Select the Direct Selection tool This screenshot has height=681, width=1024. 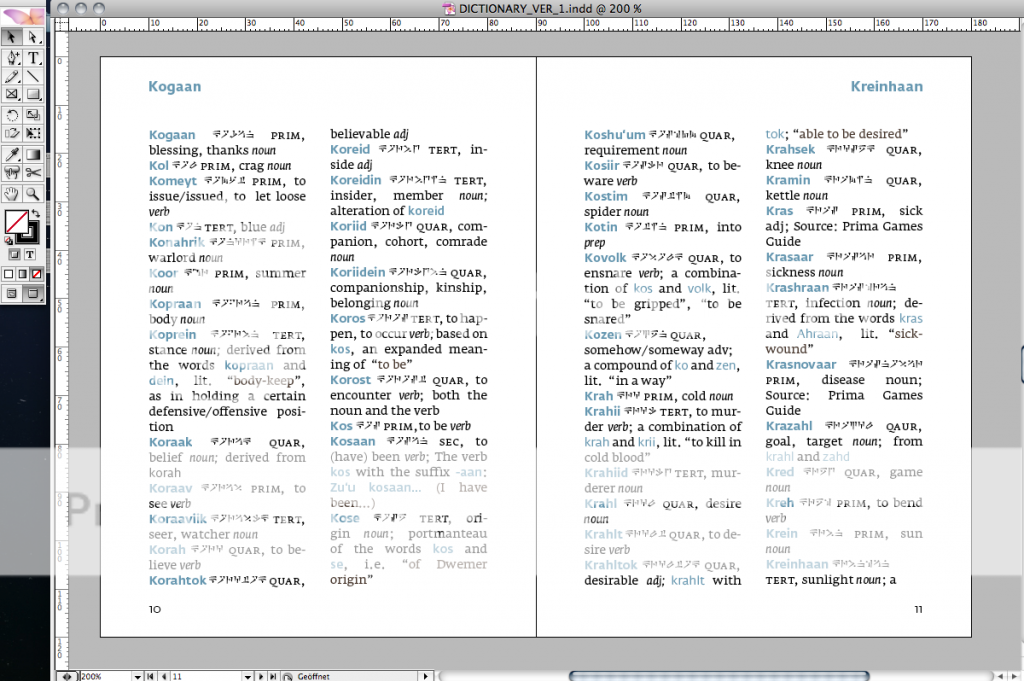32,37
